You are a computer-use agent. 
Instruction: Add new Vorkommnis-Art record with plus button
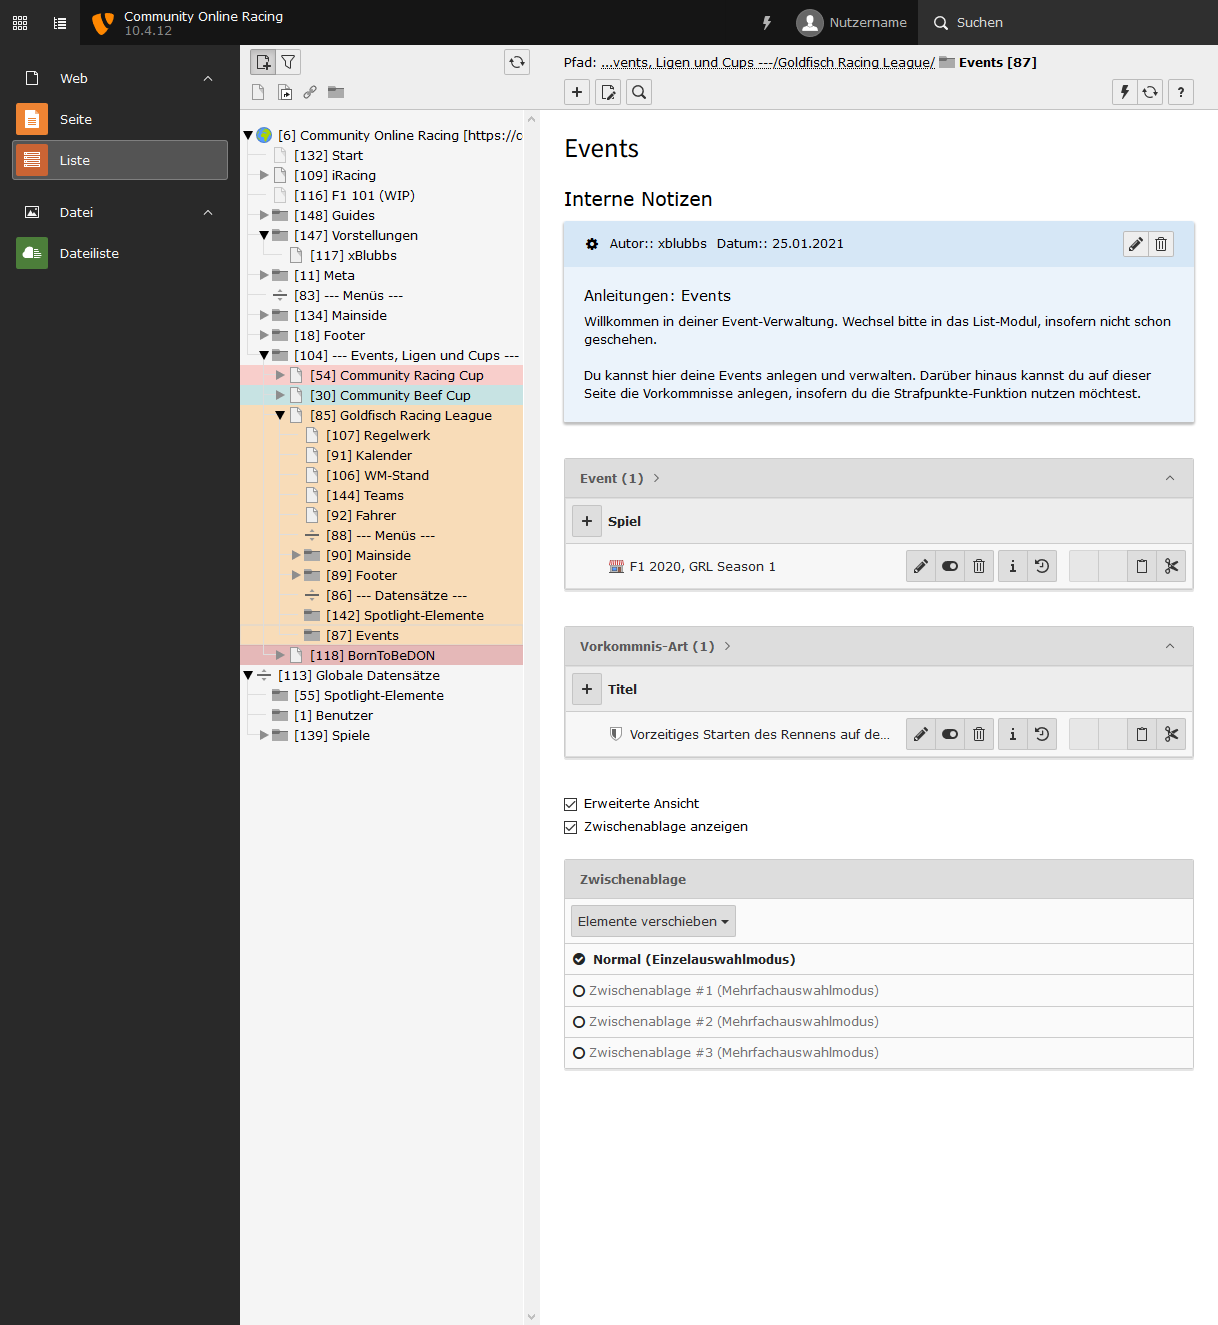click(587, 689)
